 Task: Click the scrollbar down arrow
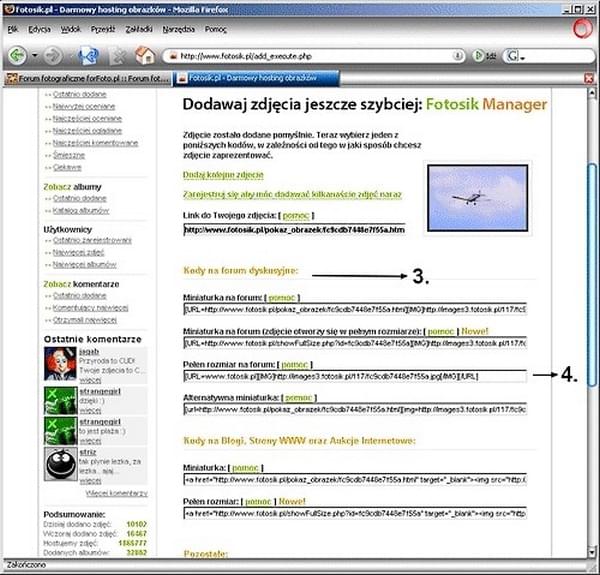coord(592,552)
